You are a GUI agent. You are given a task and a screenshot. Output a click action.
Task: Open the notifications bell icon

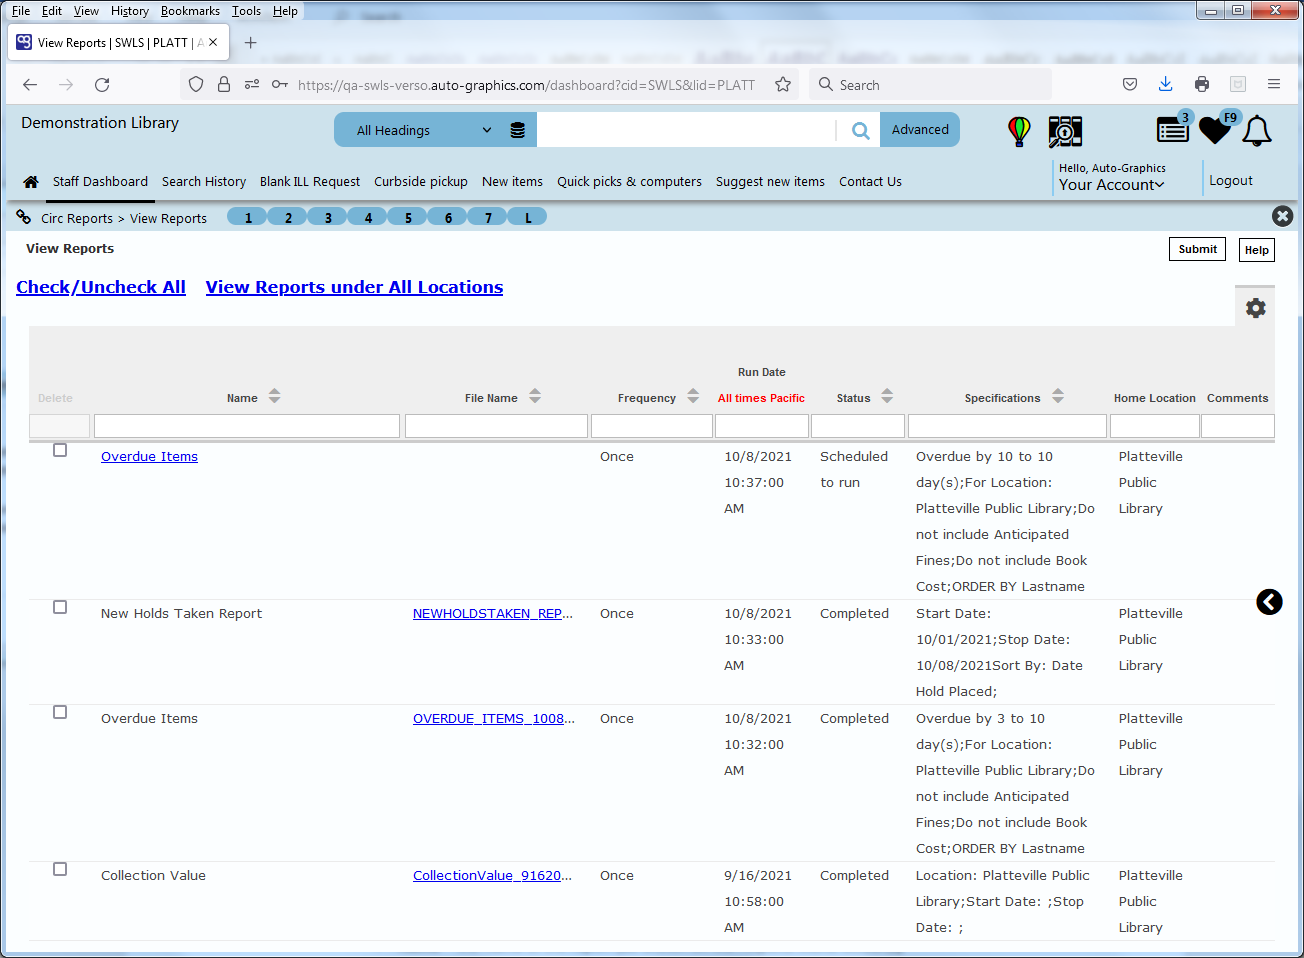tap(1257, 131)
